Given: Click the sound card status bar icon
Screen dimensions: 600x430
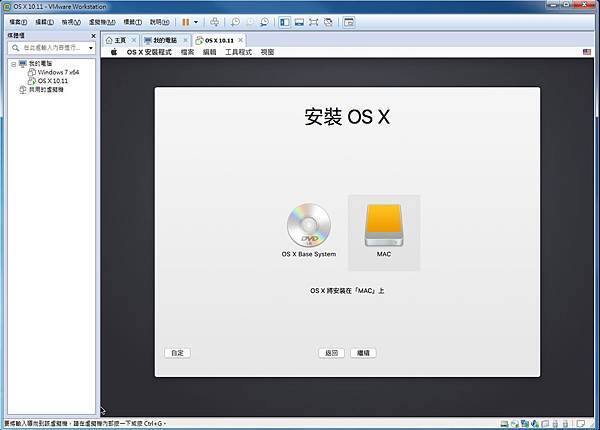Looking at the screenshot, I should (545, 424).
